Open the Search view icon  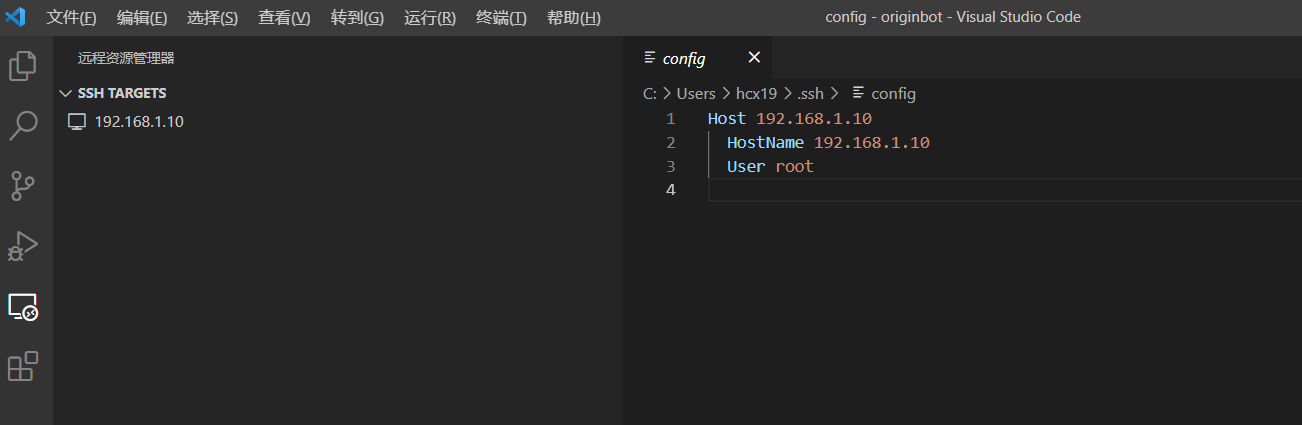click(23, 126)
